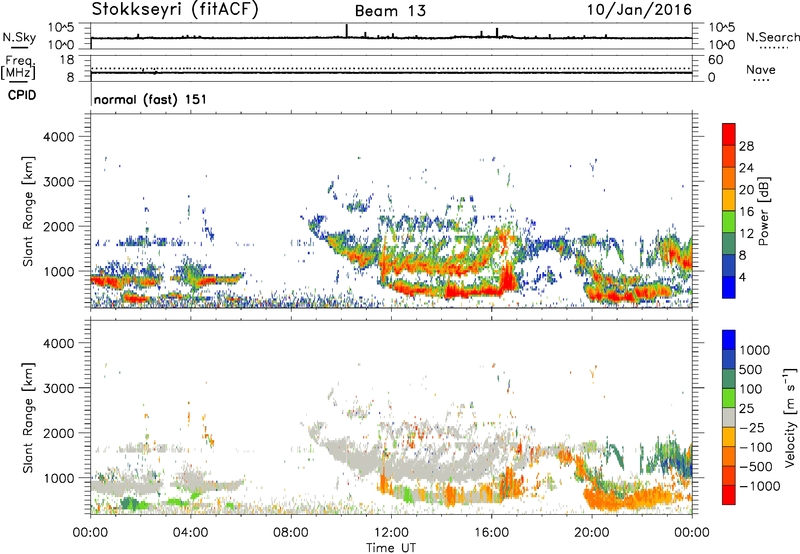Click the Beam 13 label
800x554 pixels.
click(x=390, y=11)
